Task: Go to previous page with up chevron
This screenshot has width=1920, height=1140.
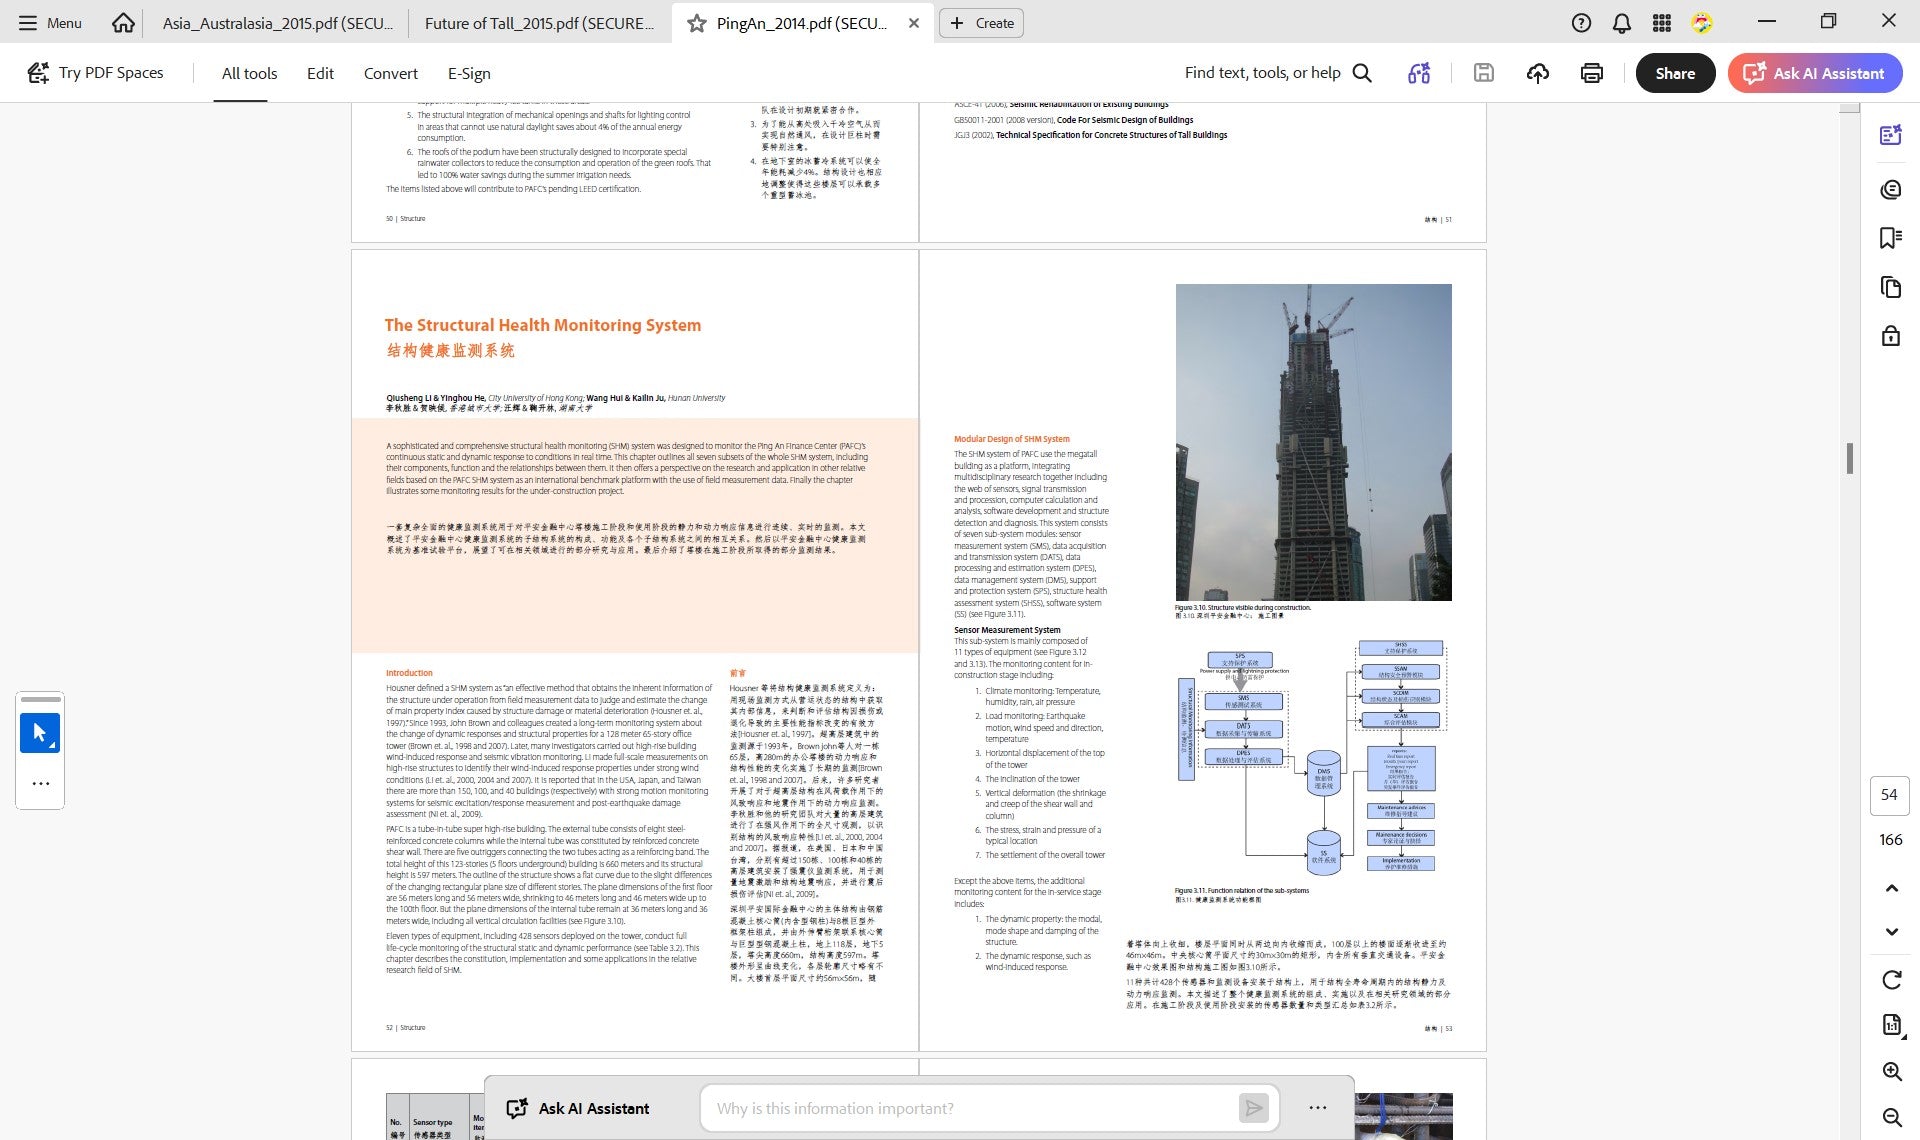Action: point(1891,888)
